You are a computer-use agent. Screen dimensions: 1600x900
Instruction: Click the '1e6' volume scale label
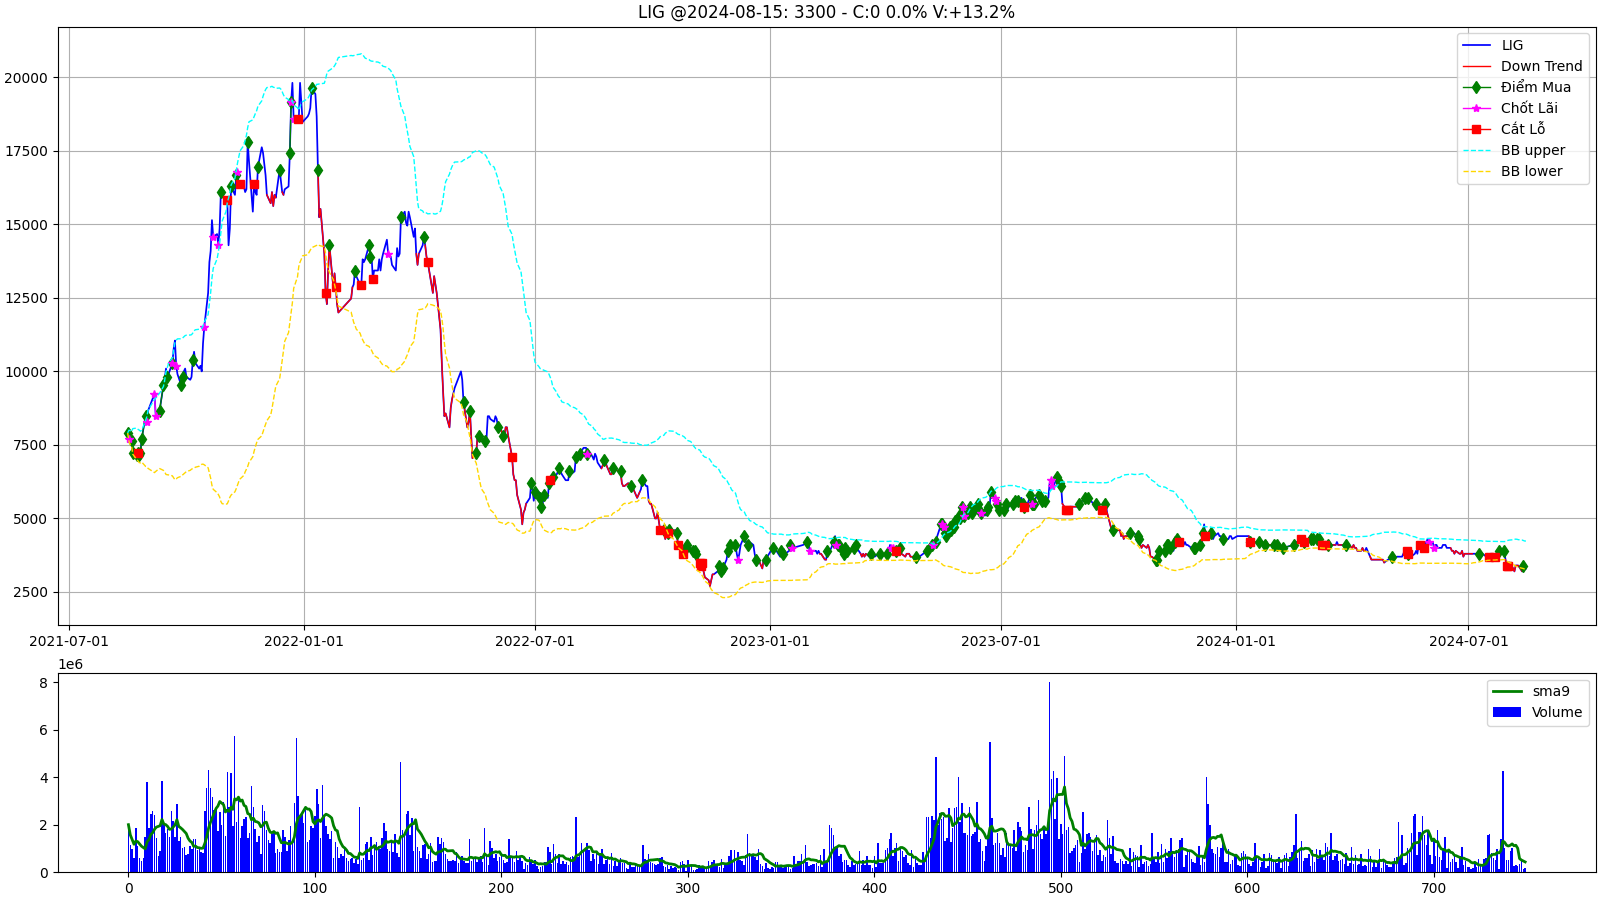pos(71,664)
